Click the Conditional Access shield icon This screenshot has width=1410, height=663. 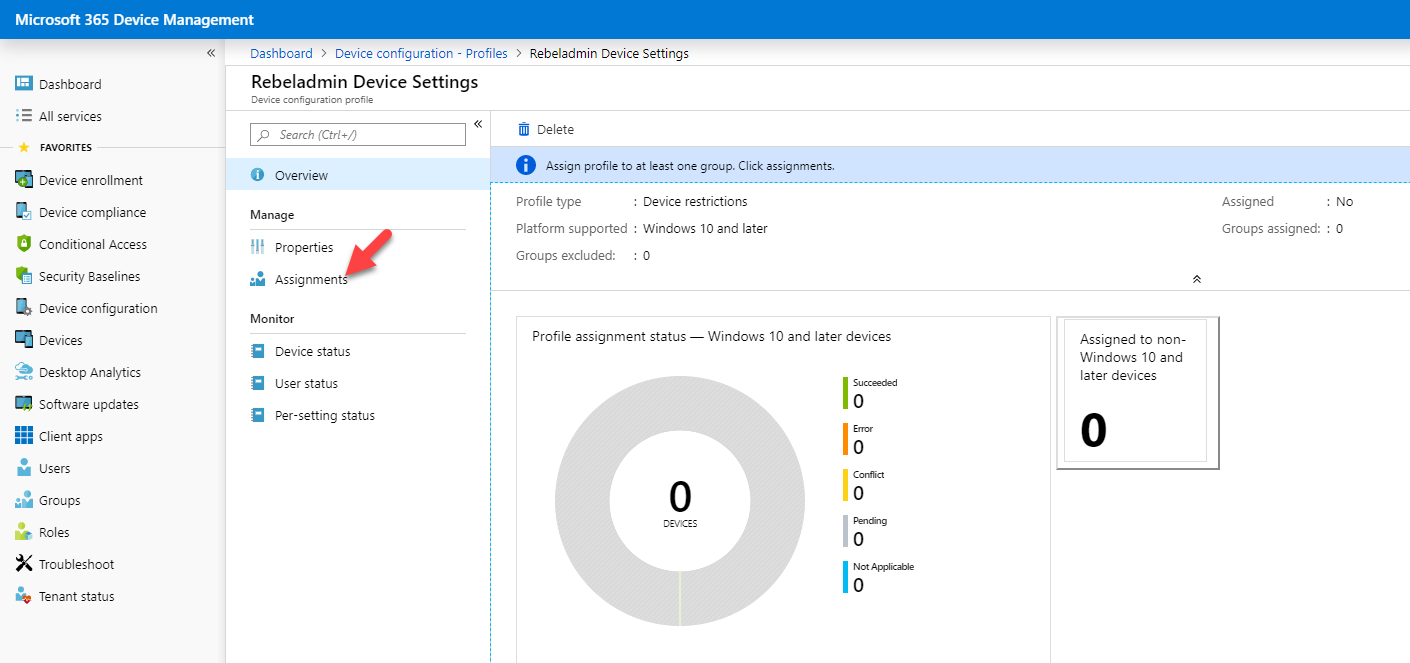[x=24, y=244]
